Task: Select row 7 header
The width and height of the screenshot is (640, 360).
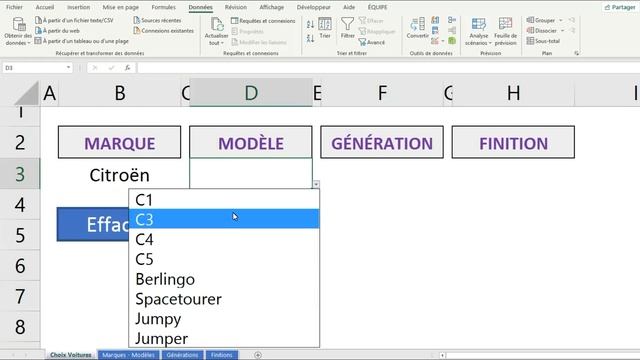Action: click(x=20, y=296)
